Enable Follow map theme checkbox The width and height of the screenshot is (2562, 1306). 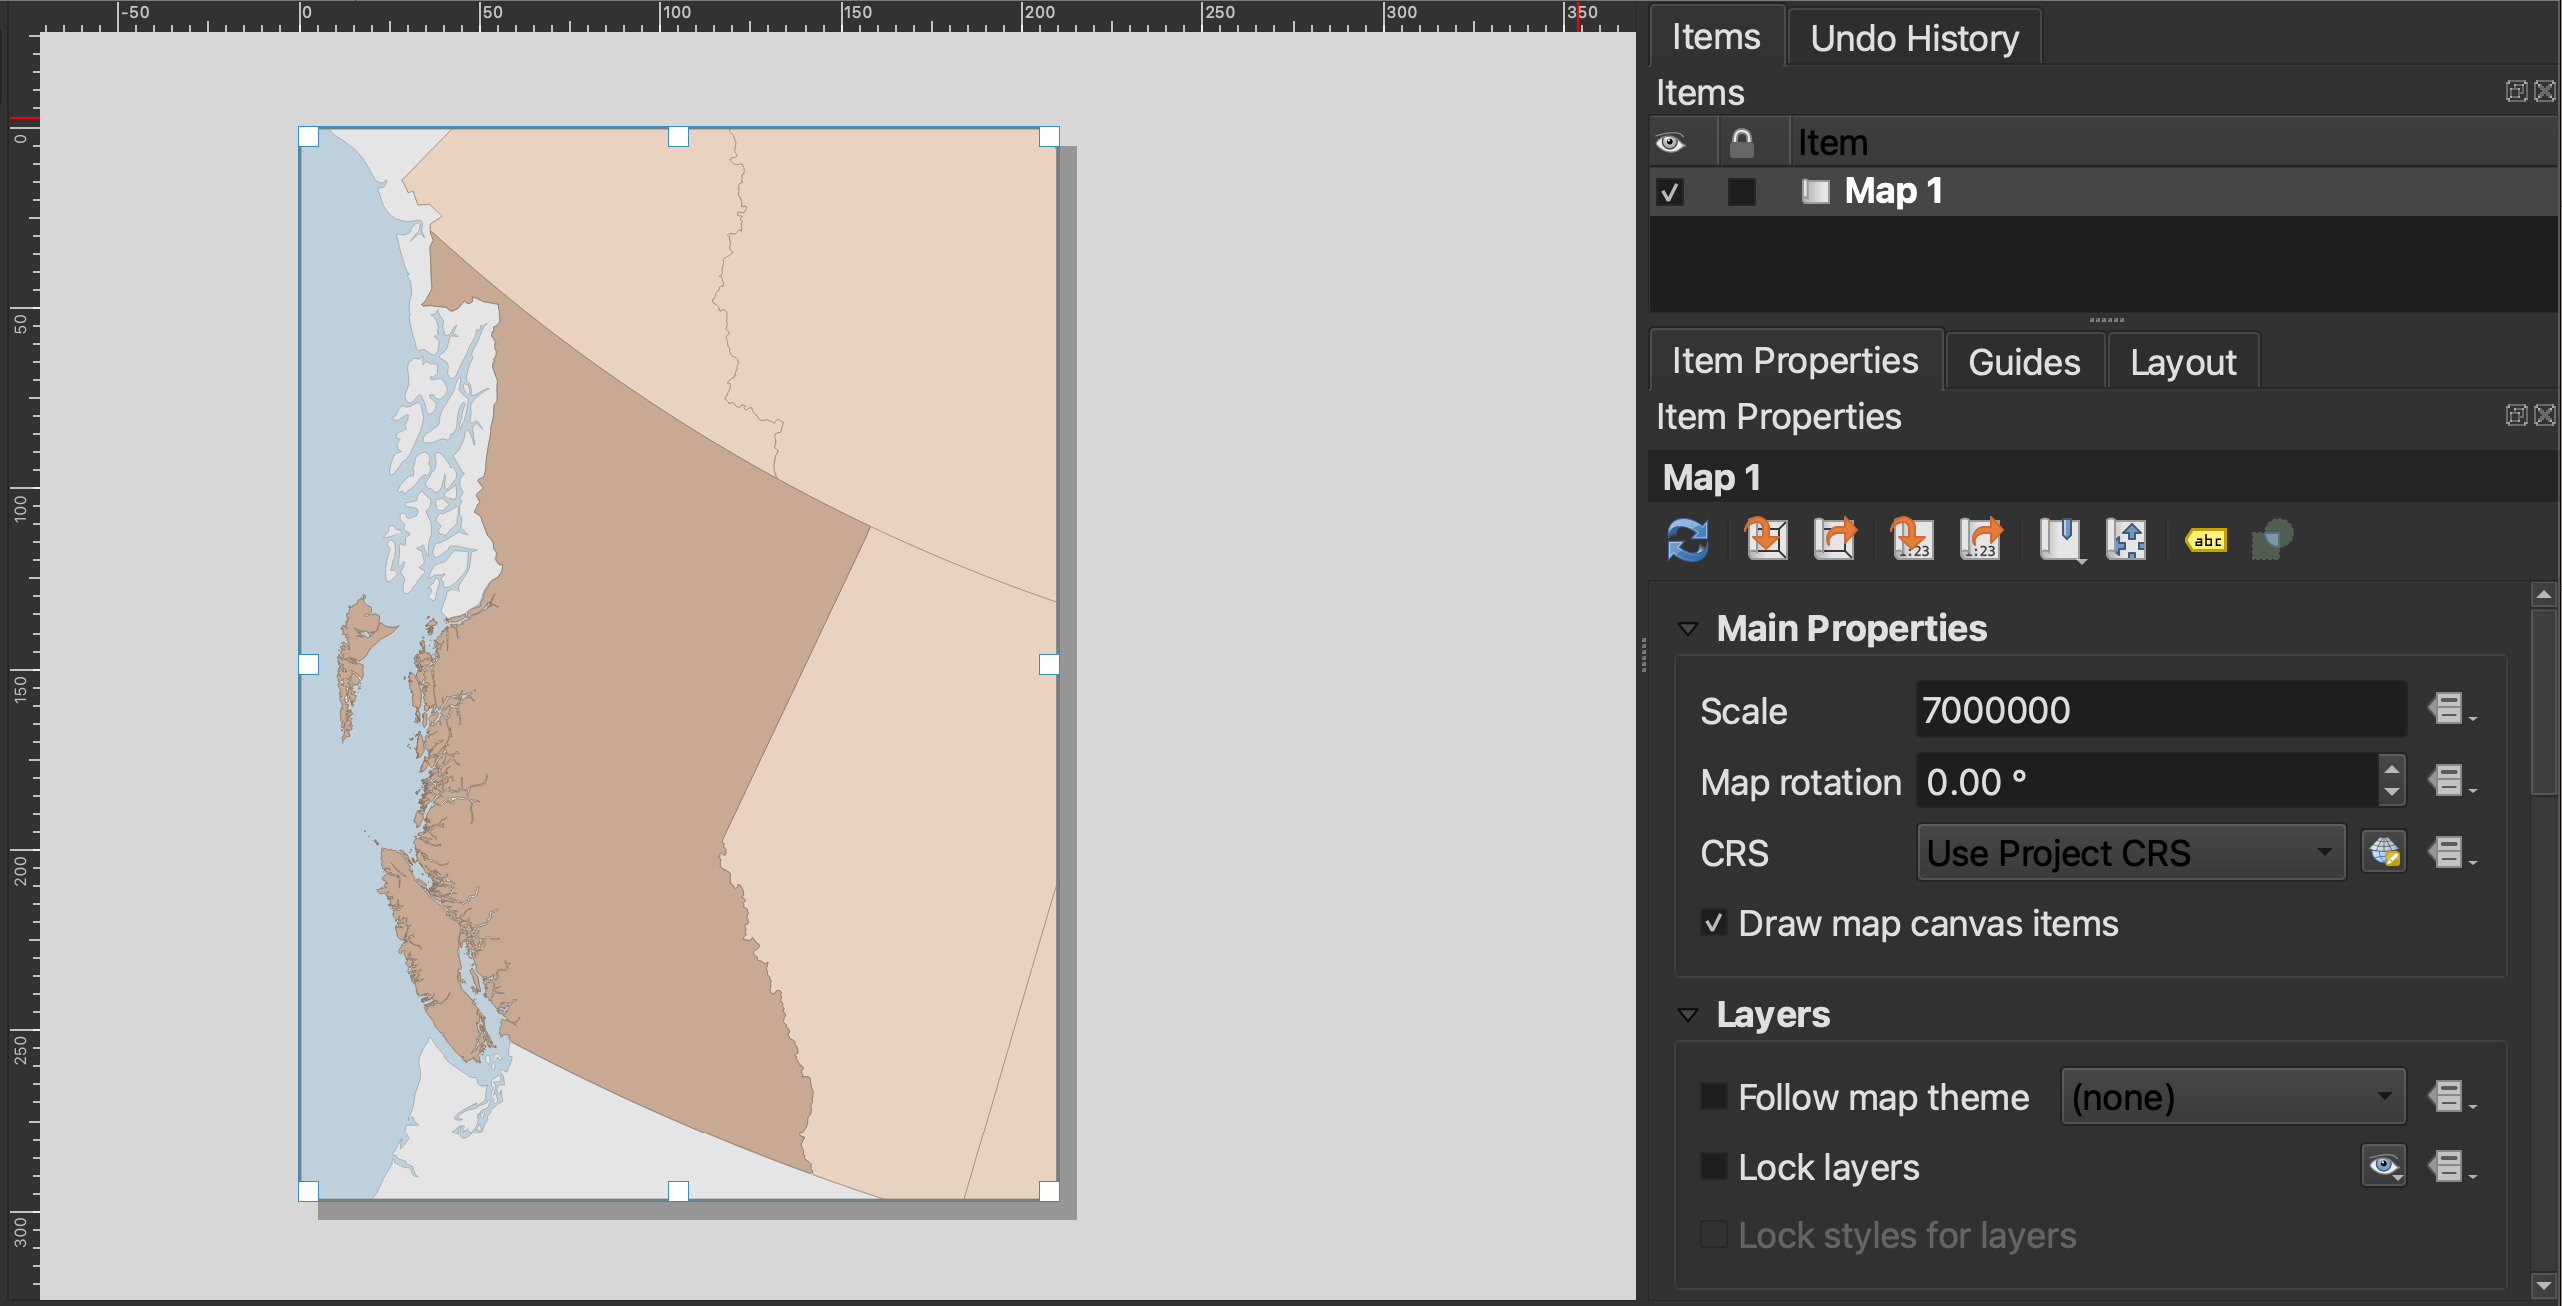(1714, 1097)
